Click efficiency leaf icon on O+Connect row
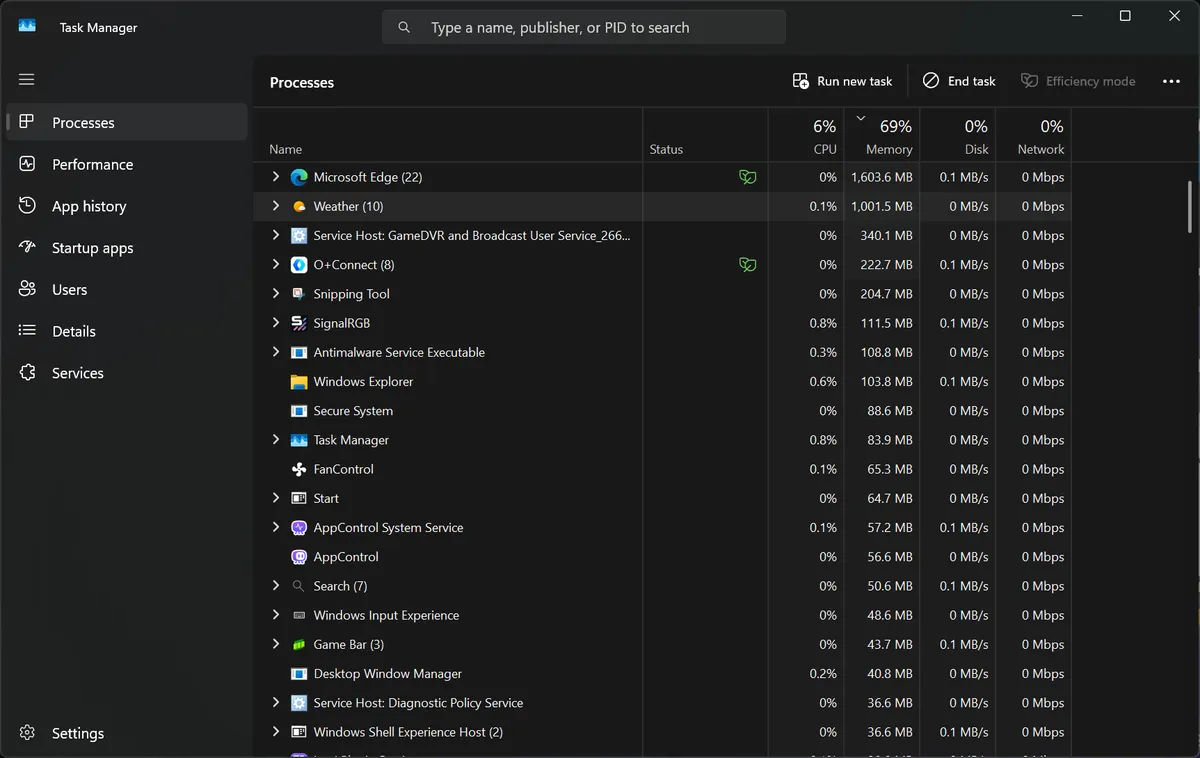1200x758 pixels. tap(747, 265)
